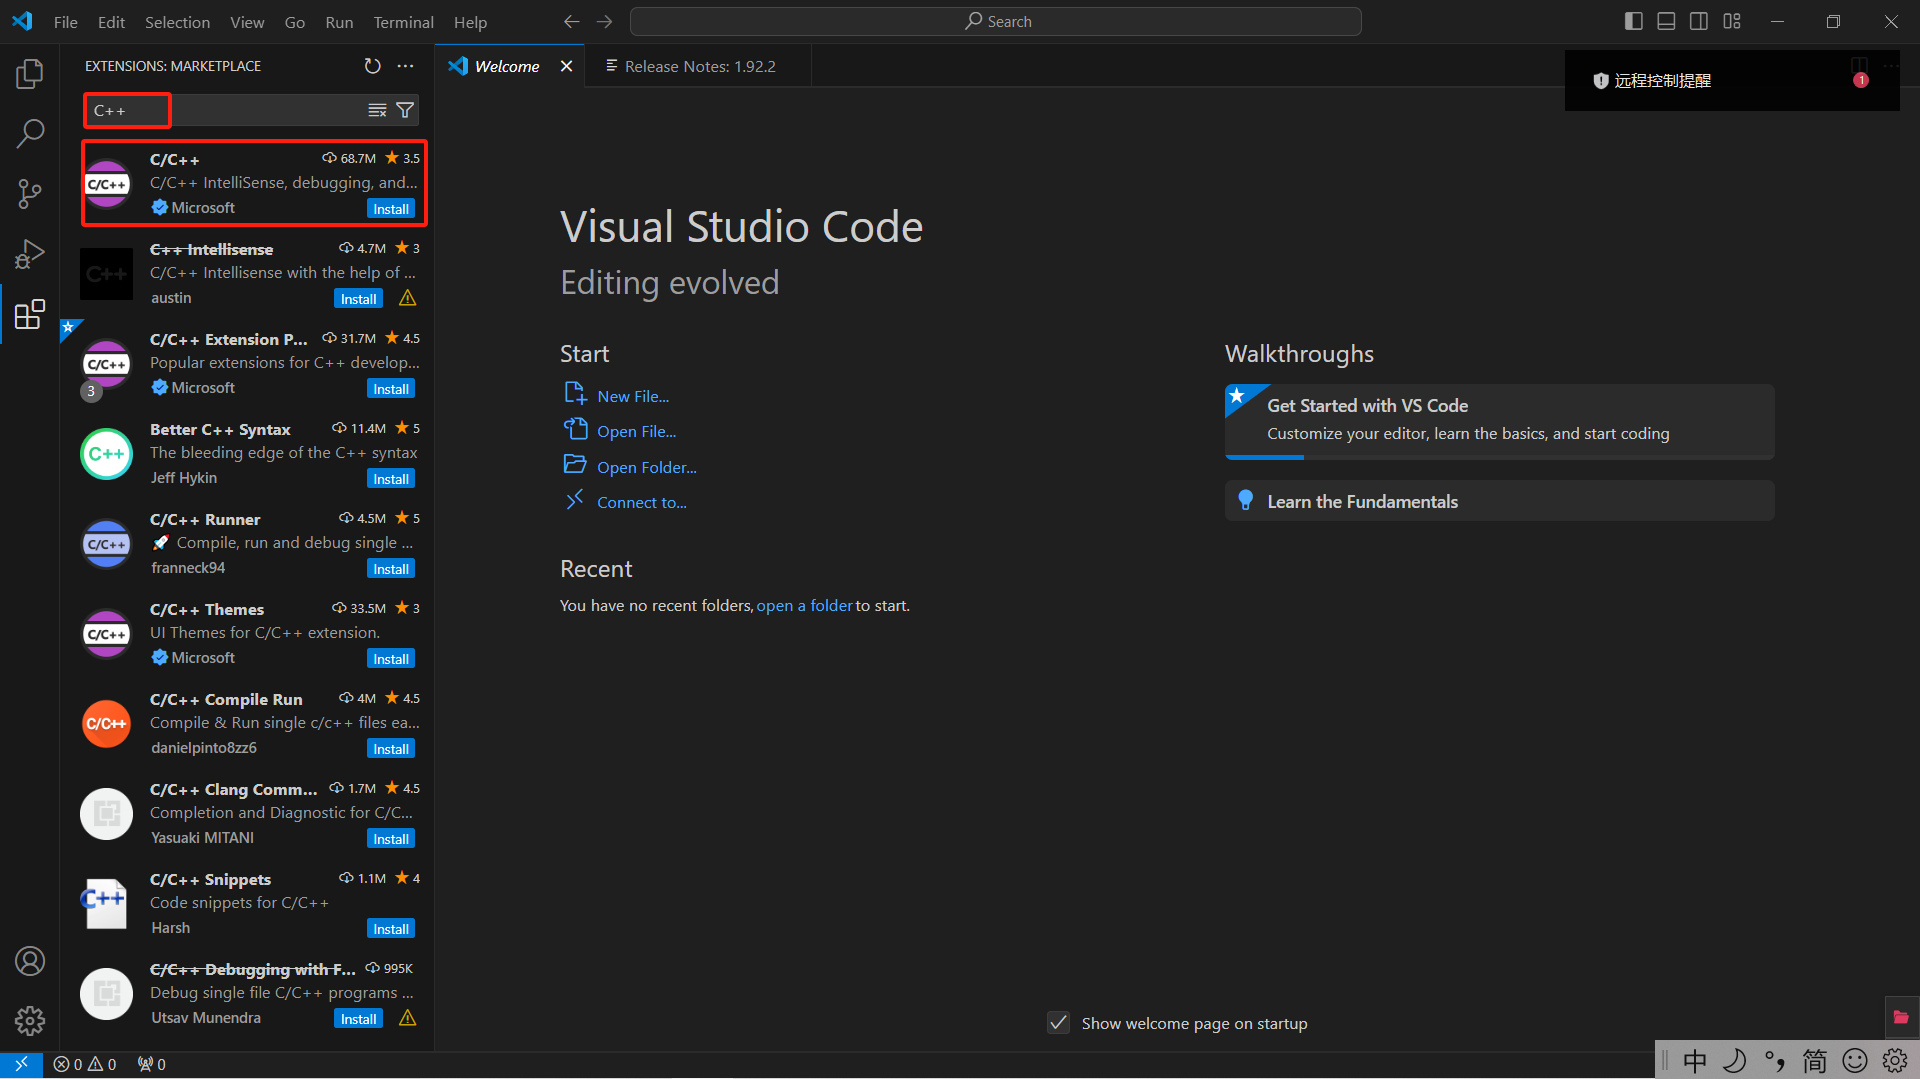This screenshot has height=1079, width=1920.
Task: Select the Extensions view icon
Action: coord(30,314)
